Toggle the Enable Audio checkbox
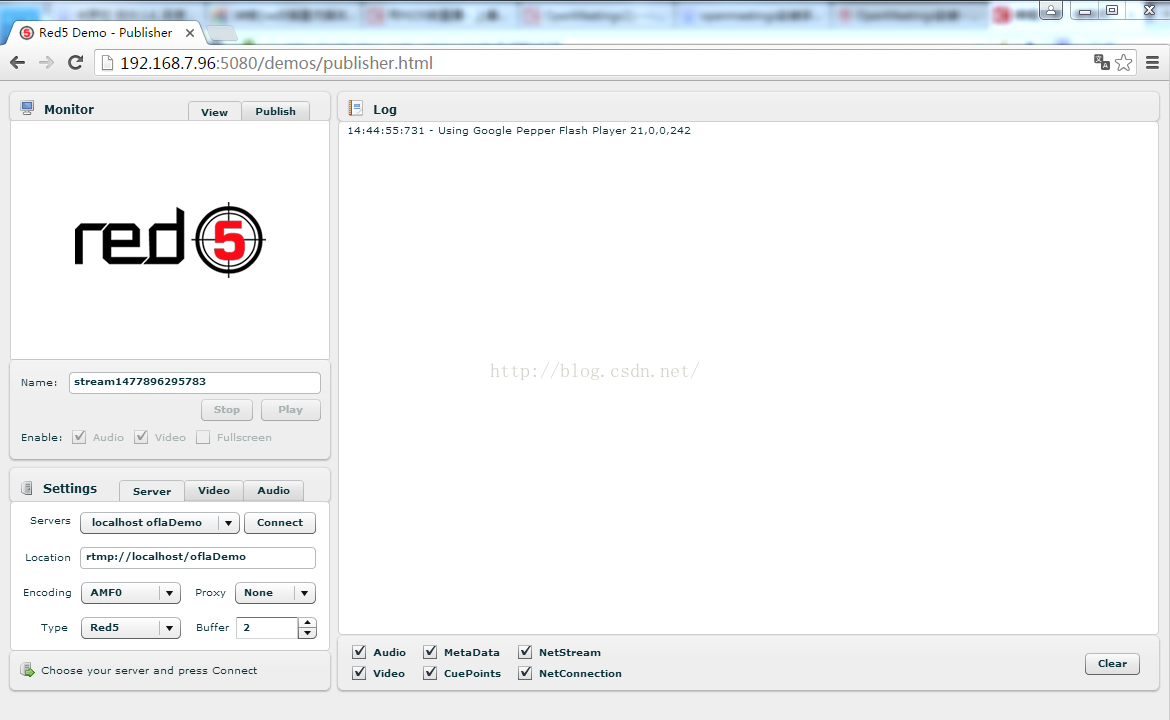This screenshot has height=720, width=1170. pyautogui.click(x=79, y=437)
